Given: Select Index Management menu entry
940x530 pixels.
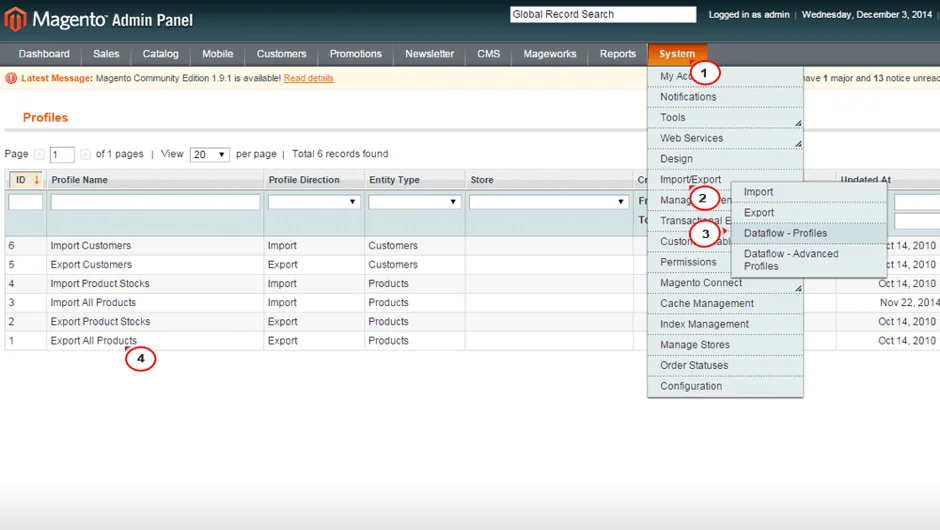Looking at the screenshot, I should point(725,324).
